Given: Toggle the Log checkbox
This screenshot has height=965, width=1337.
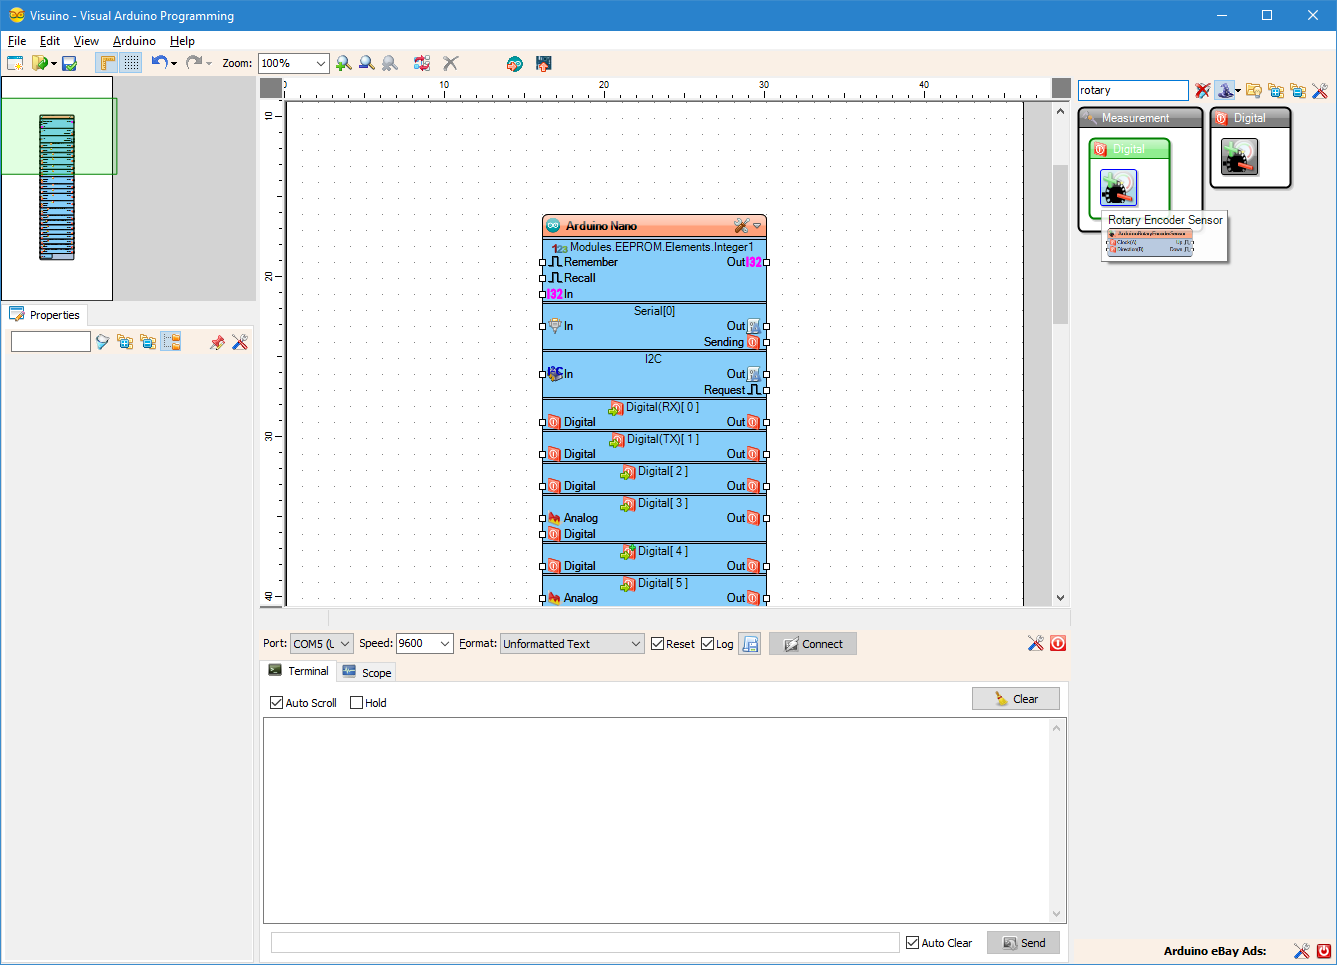Looking at the screenshot, I should coord(707,644).
